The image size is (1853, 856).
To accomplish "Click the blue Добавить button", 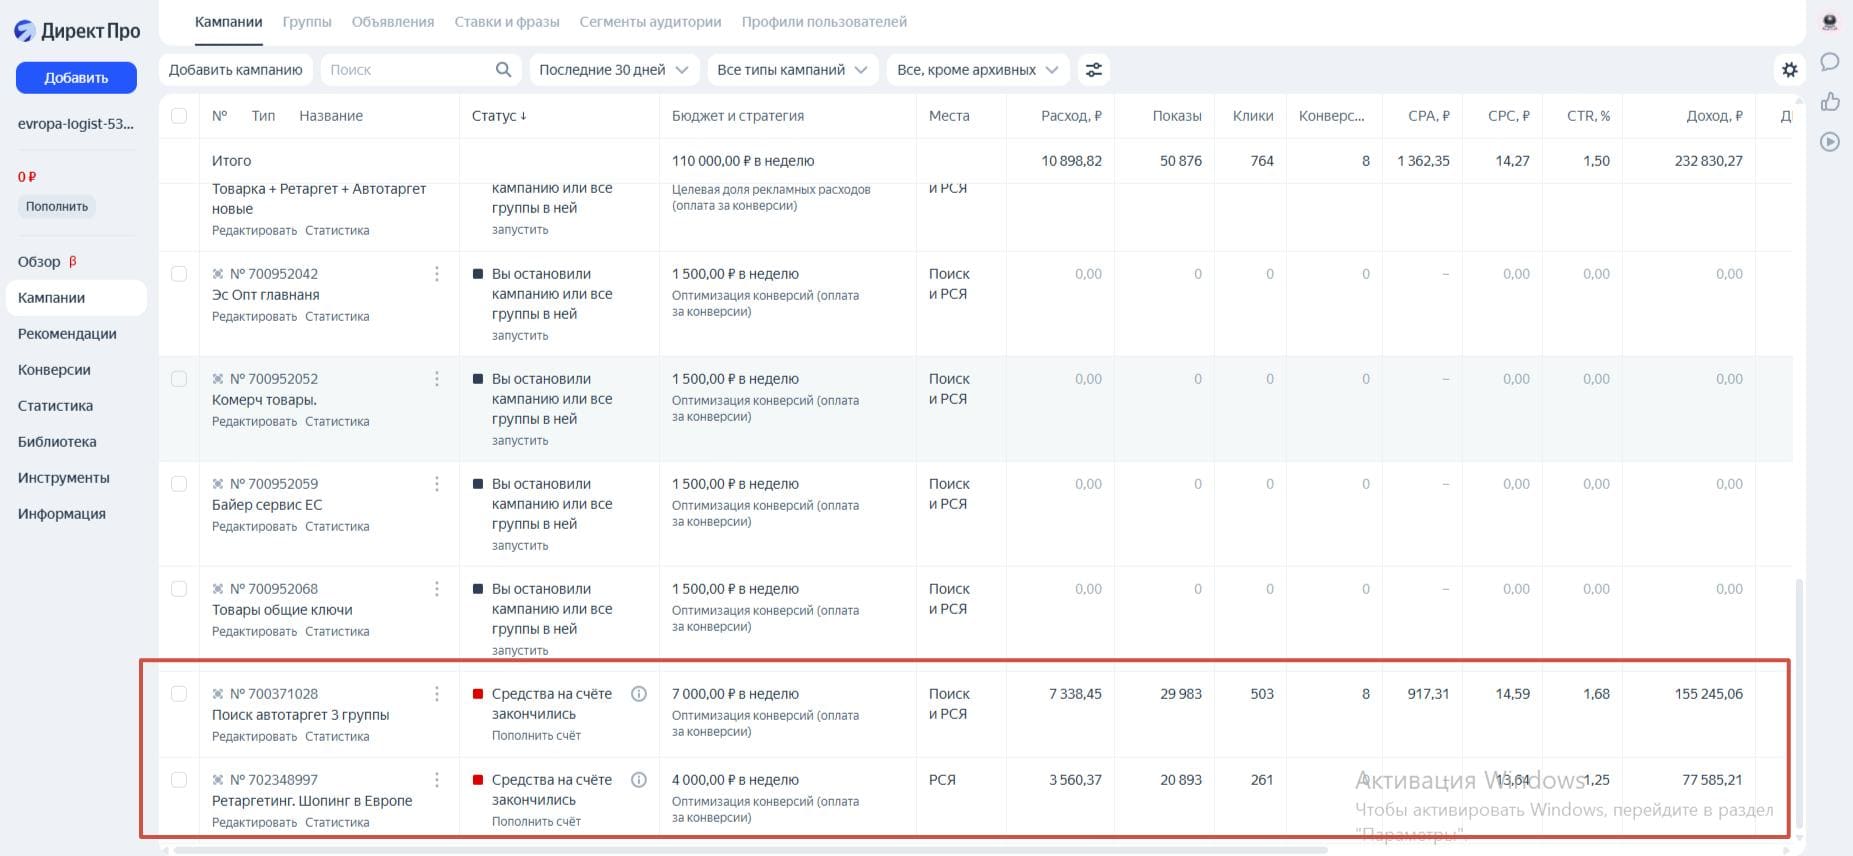I will pyautogui.click(x=76, y=78).
